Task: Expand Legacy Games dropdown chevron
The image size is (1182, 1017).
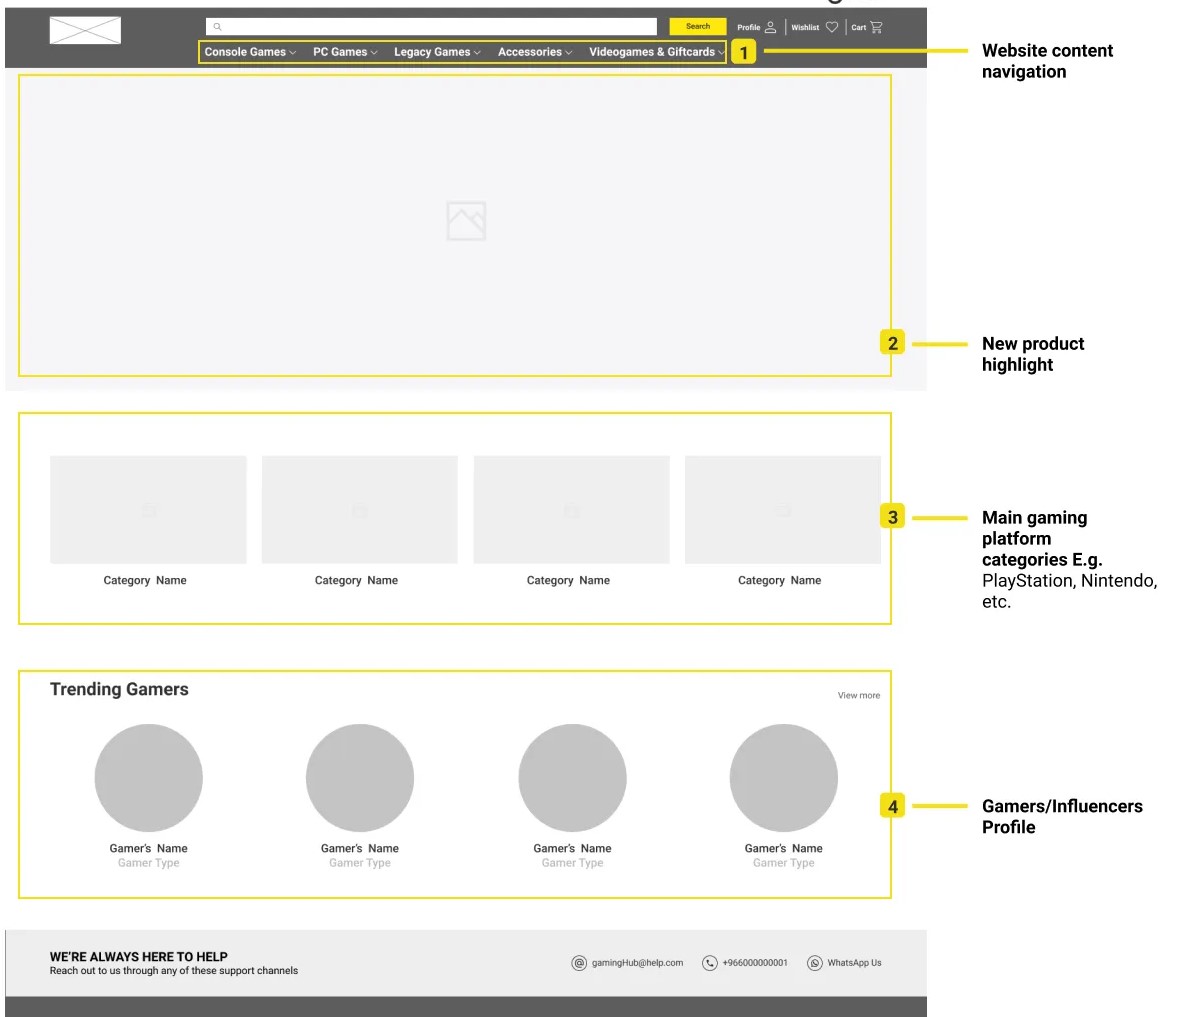Action: coord(477,53)
